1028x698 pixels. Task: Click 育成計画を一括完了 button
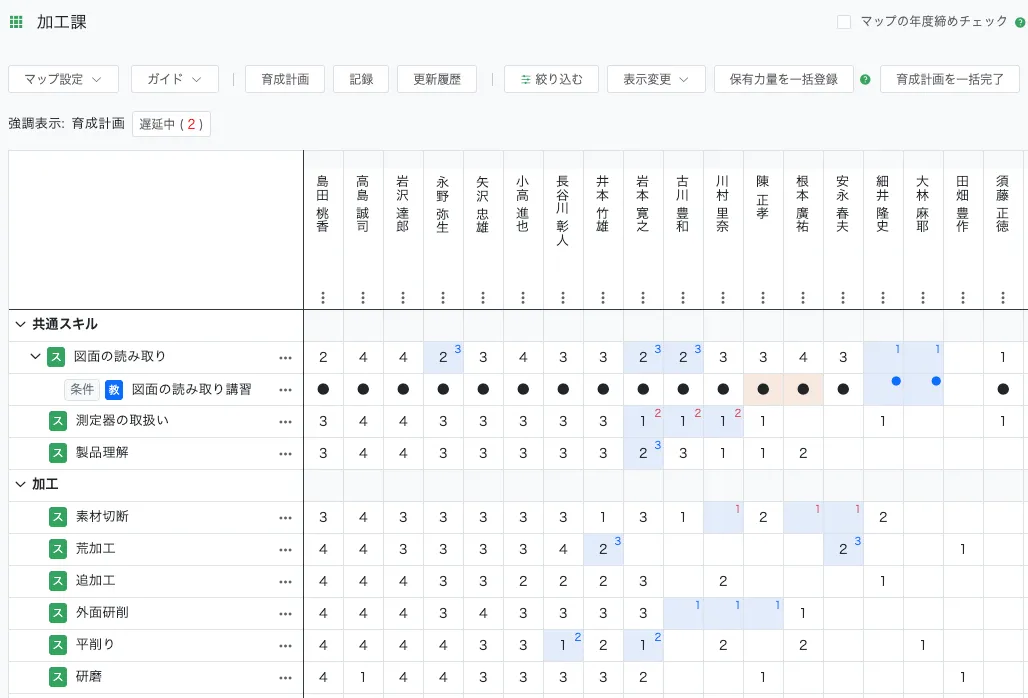tap(949, 79)
